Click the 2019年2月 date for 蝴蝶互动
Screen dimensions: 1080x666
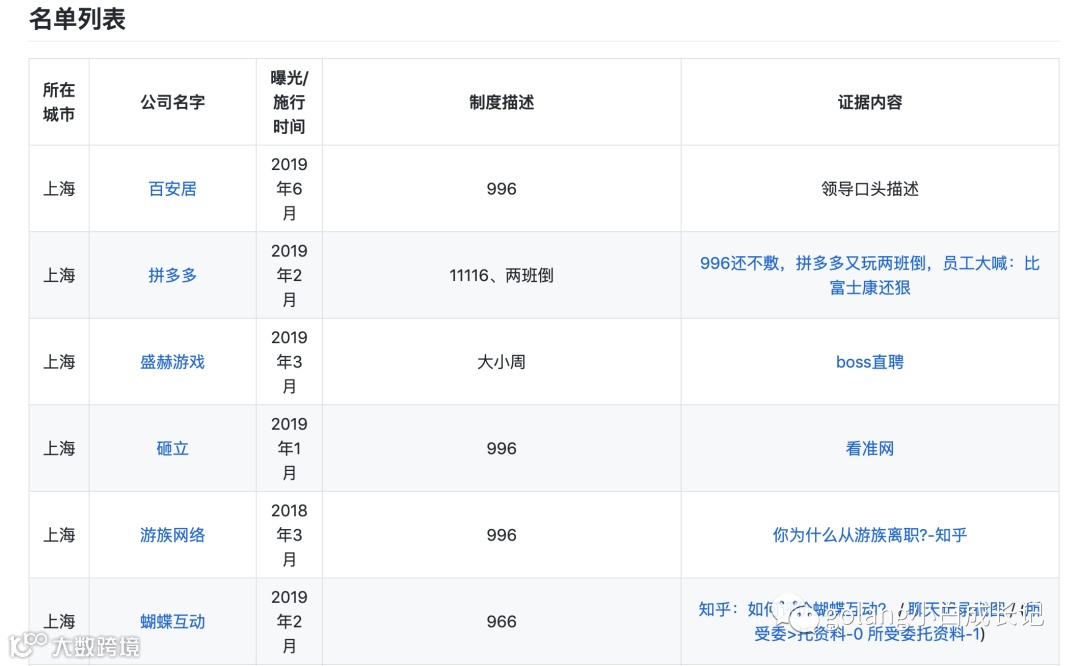pyautogui.click(x=289, y=622)
